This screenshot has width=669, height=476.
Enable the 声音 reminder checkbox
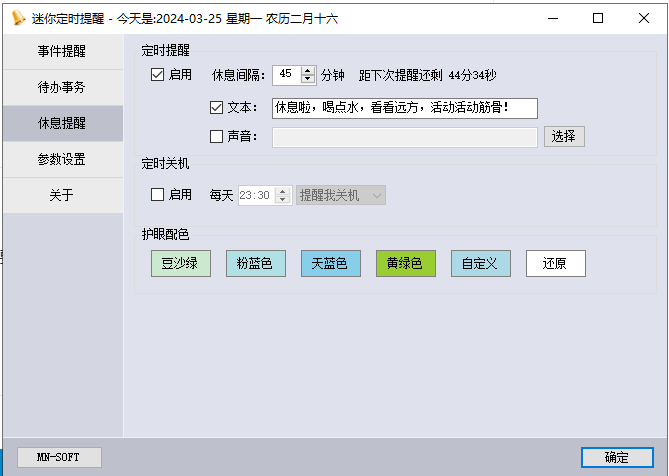(217, 137)
